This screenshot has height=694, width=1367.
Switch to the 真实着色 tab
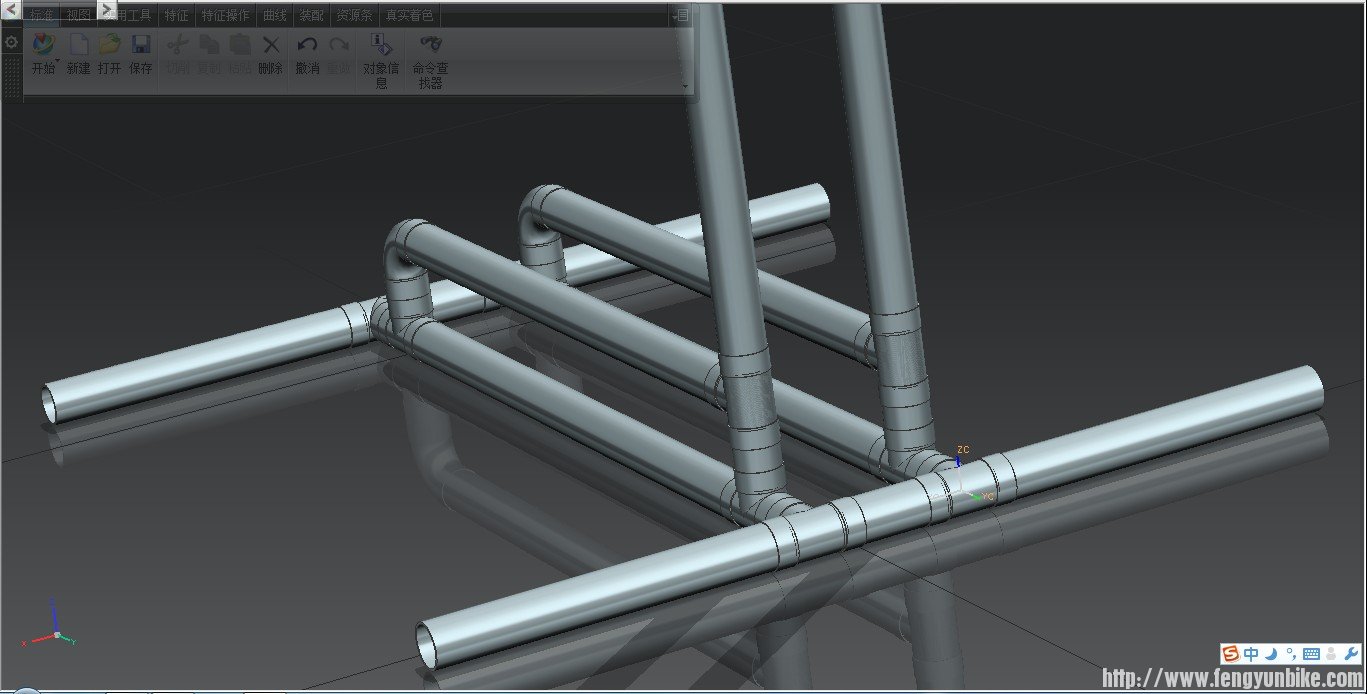[x=410, y=16]
